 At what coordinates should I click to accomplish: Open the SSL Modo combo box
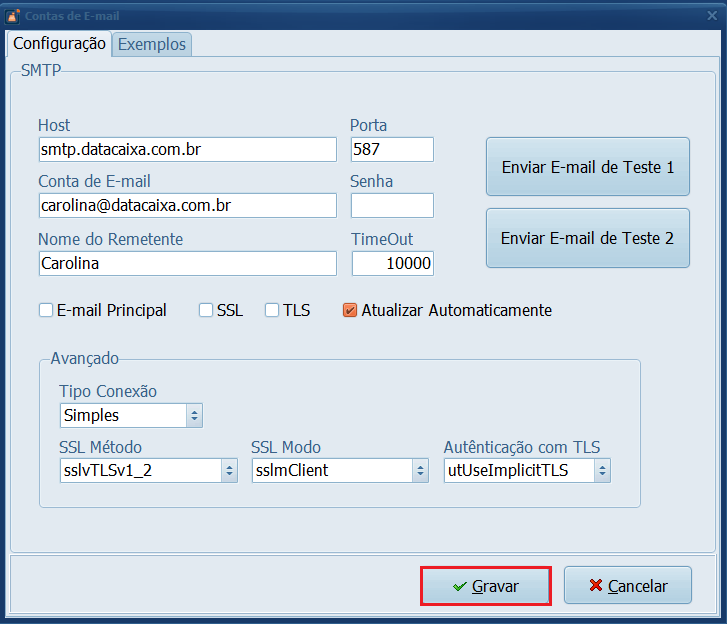pyautogui.click(x=421, y=471)
